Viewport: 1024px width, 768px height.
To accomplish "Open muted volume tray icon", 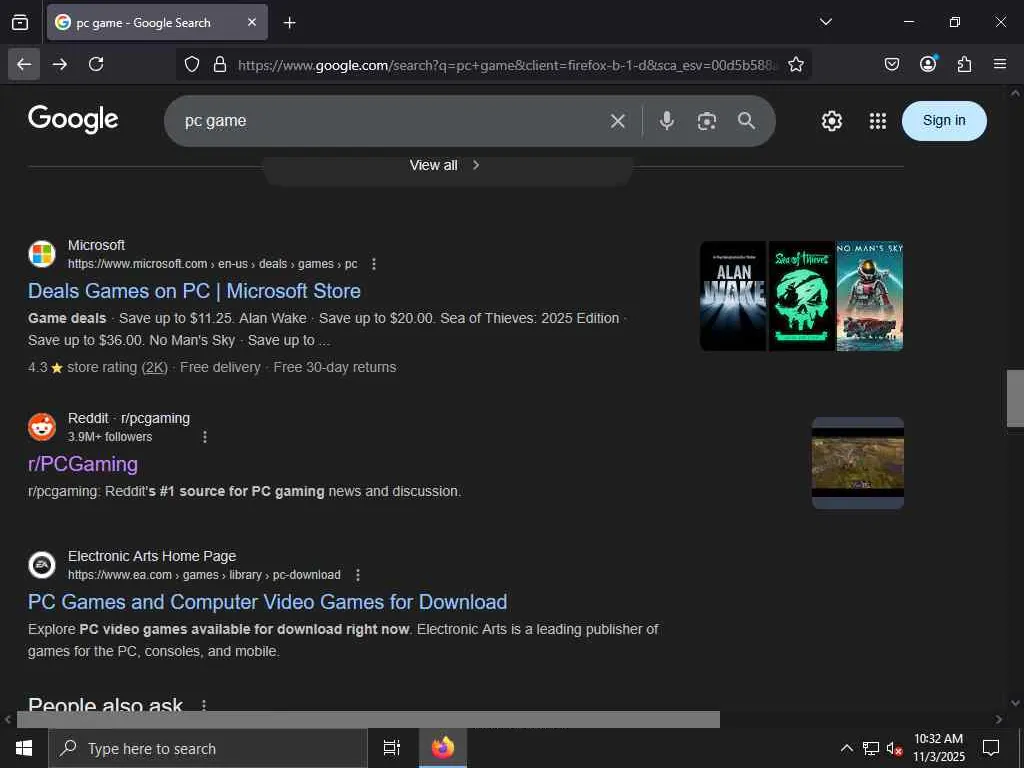I will [x=894, y=748].
